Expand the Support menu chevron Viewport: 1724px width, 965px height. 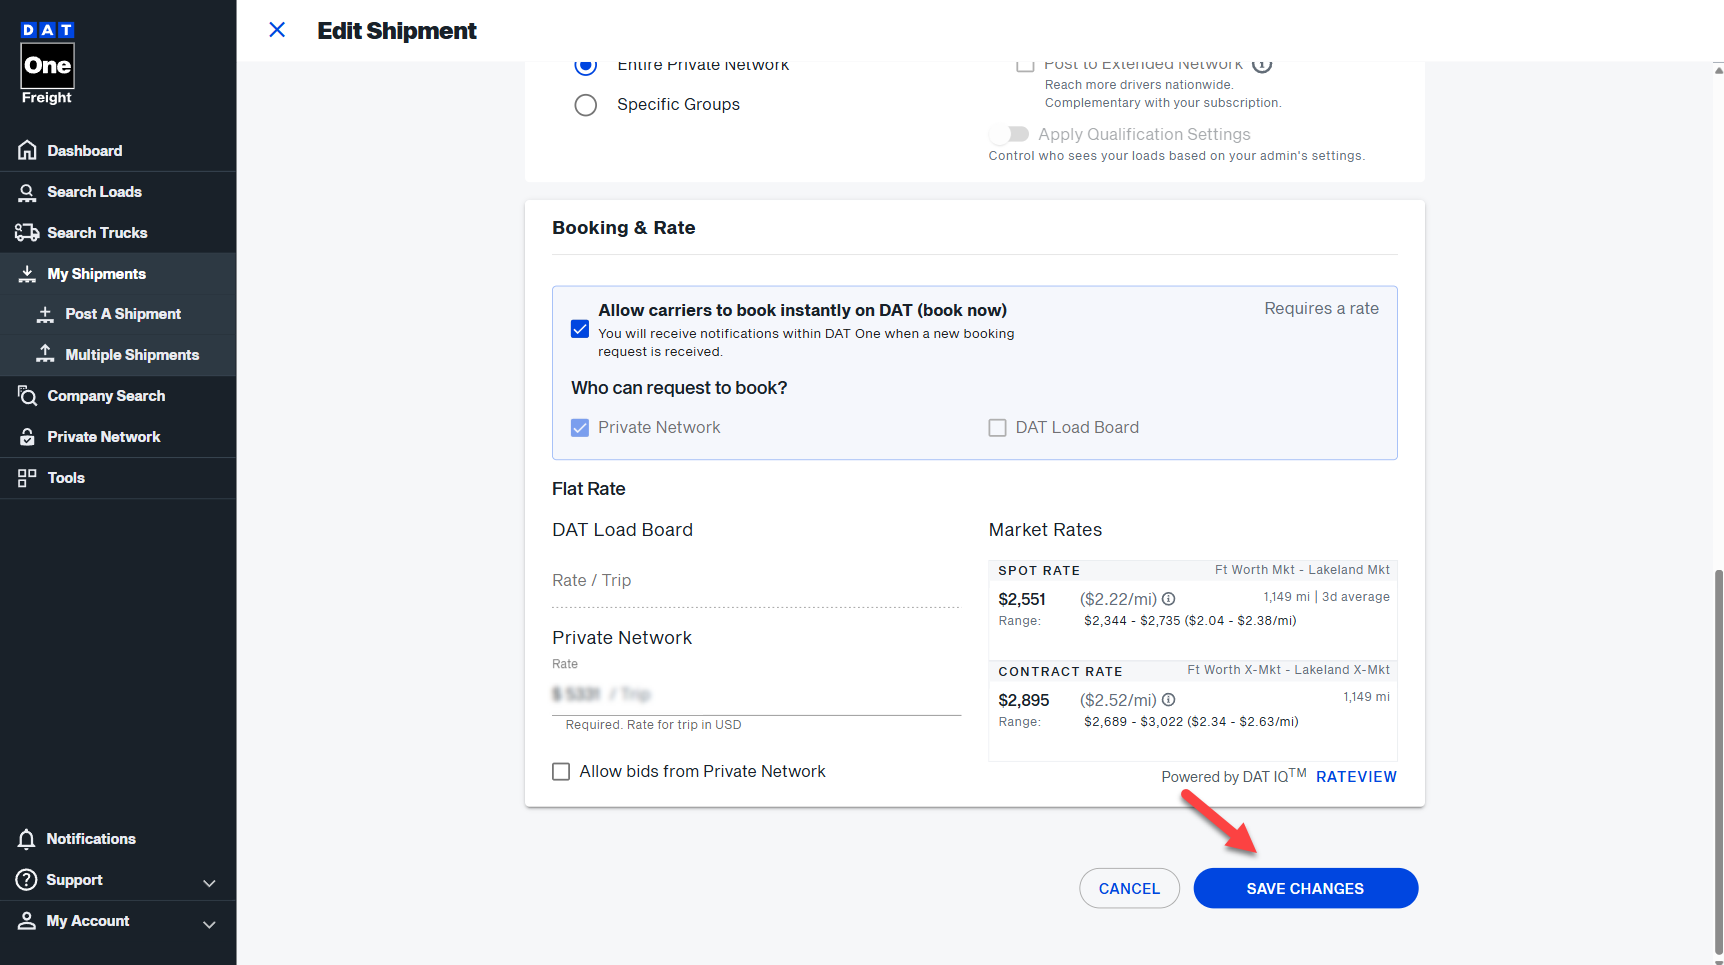coord(209,882)
